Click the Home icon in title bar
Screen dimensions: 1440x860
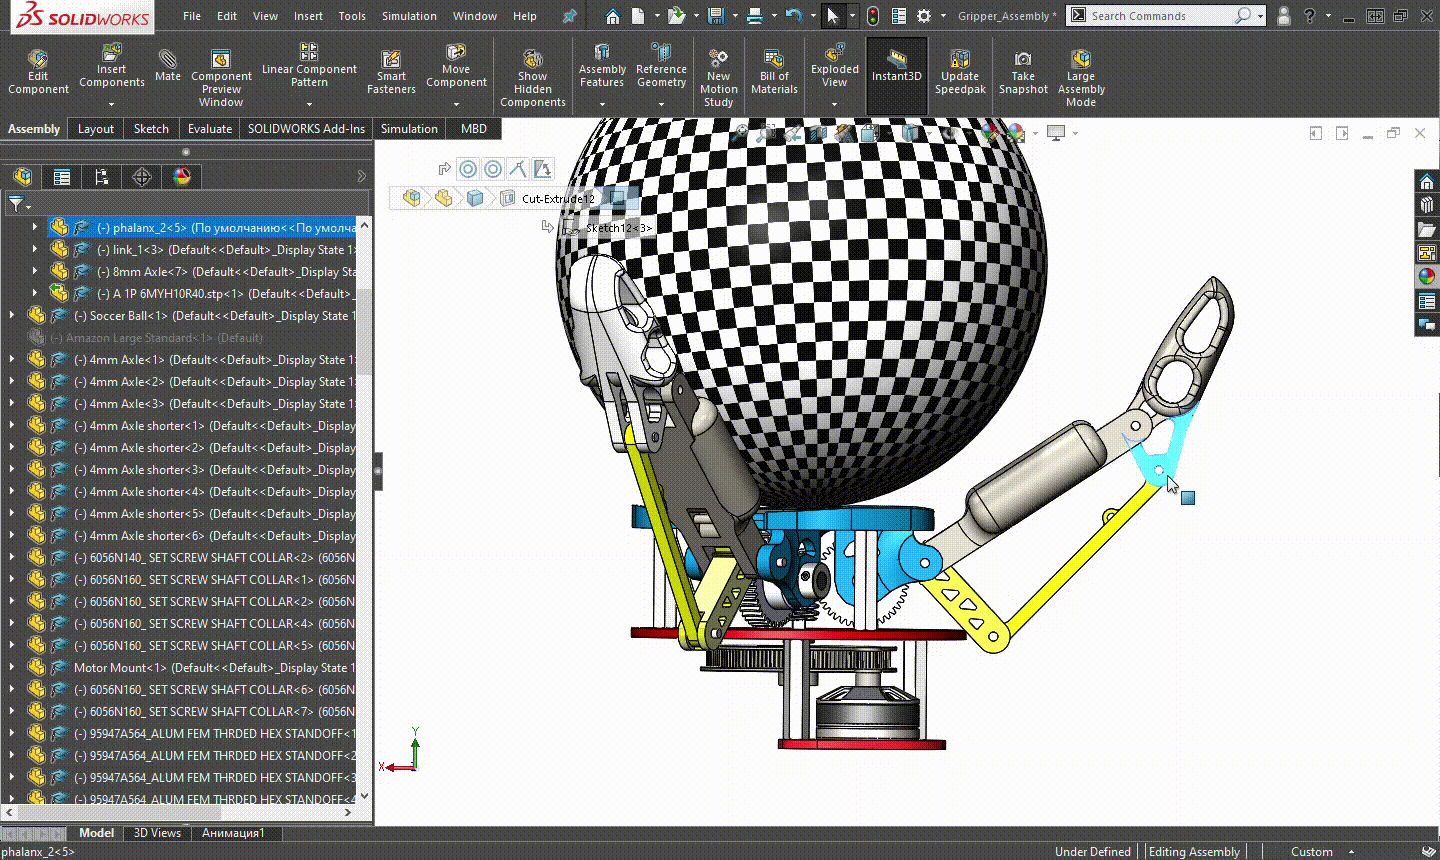[x=612, y=16]
